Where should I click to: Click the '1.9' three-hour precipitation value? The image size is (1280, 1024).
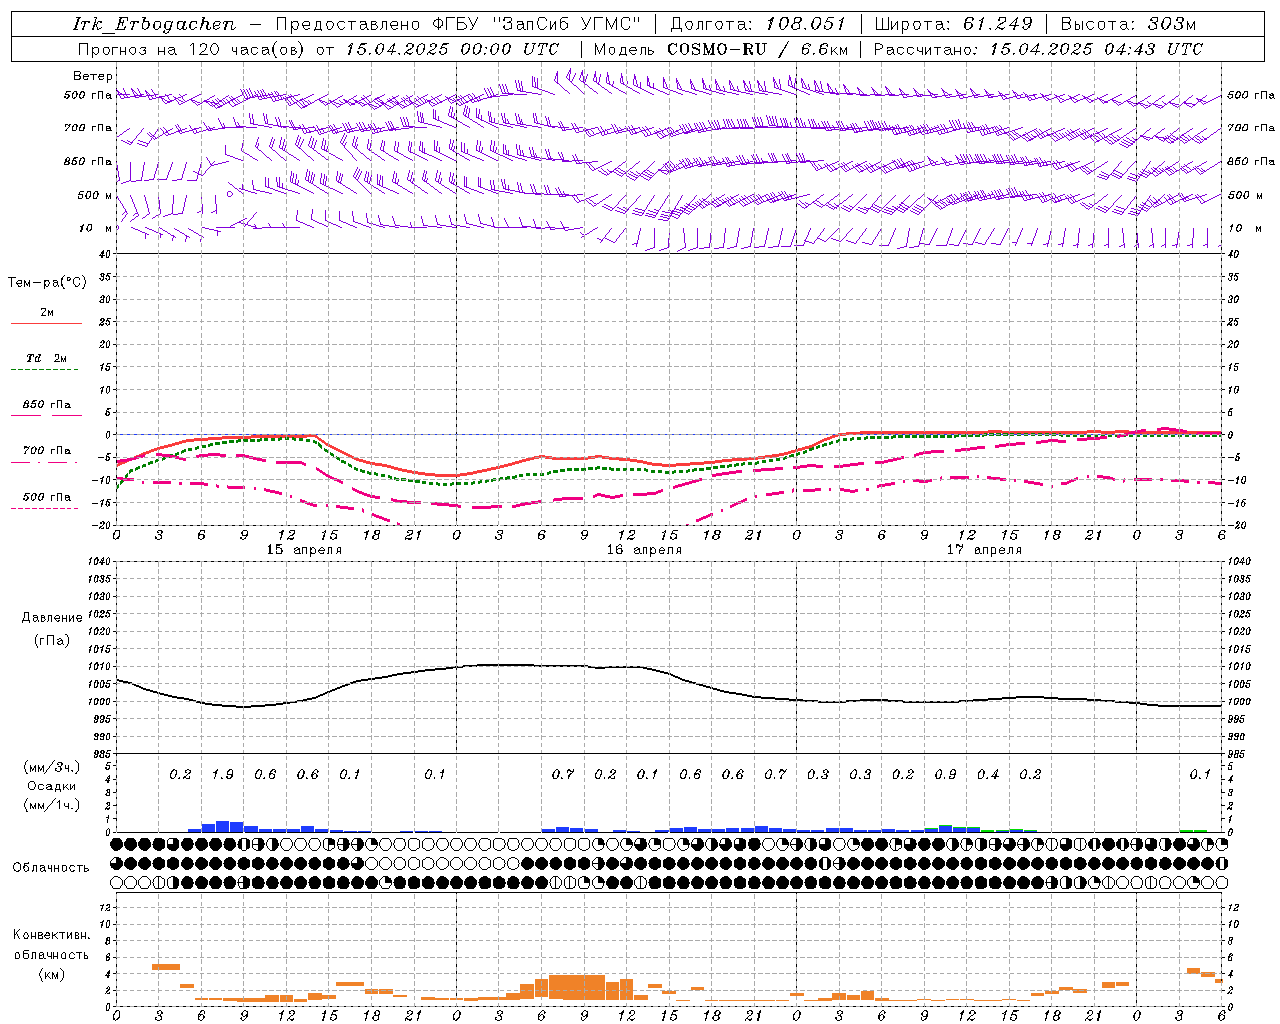pos(223,774)
